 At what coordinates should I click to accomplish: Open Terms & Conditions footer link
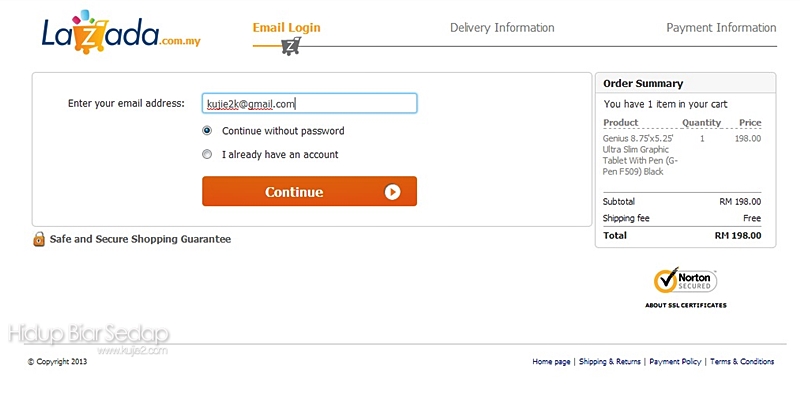click(742, 362)
